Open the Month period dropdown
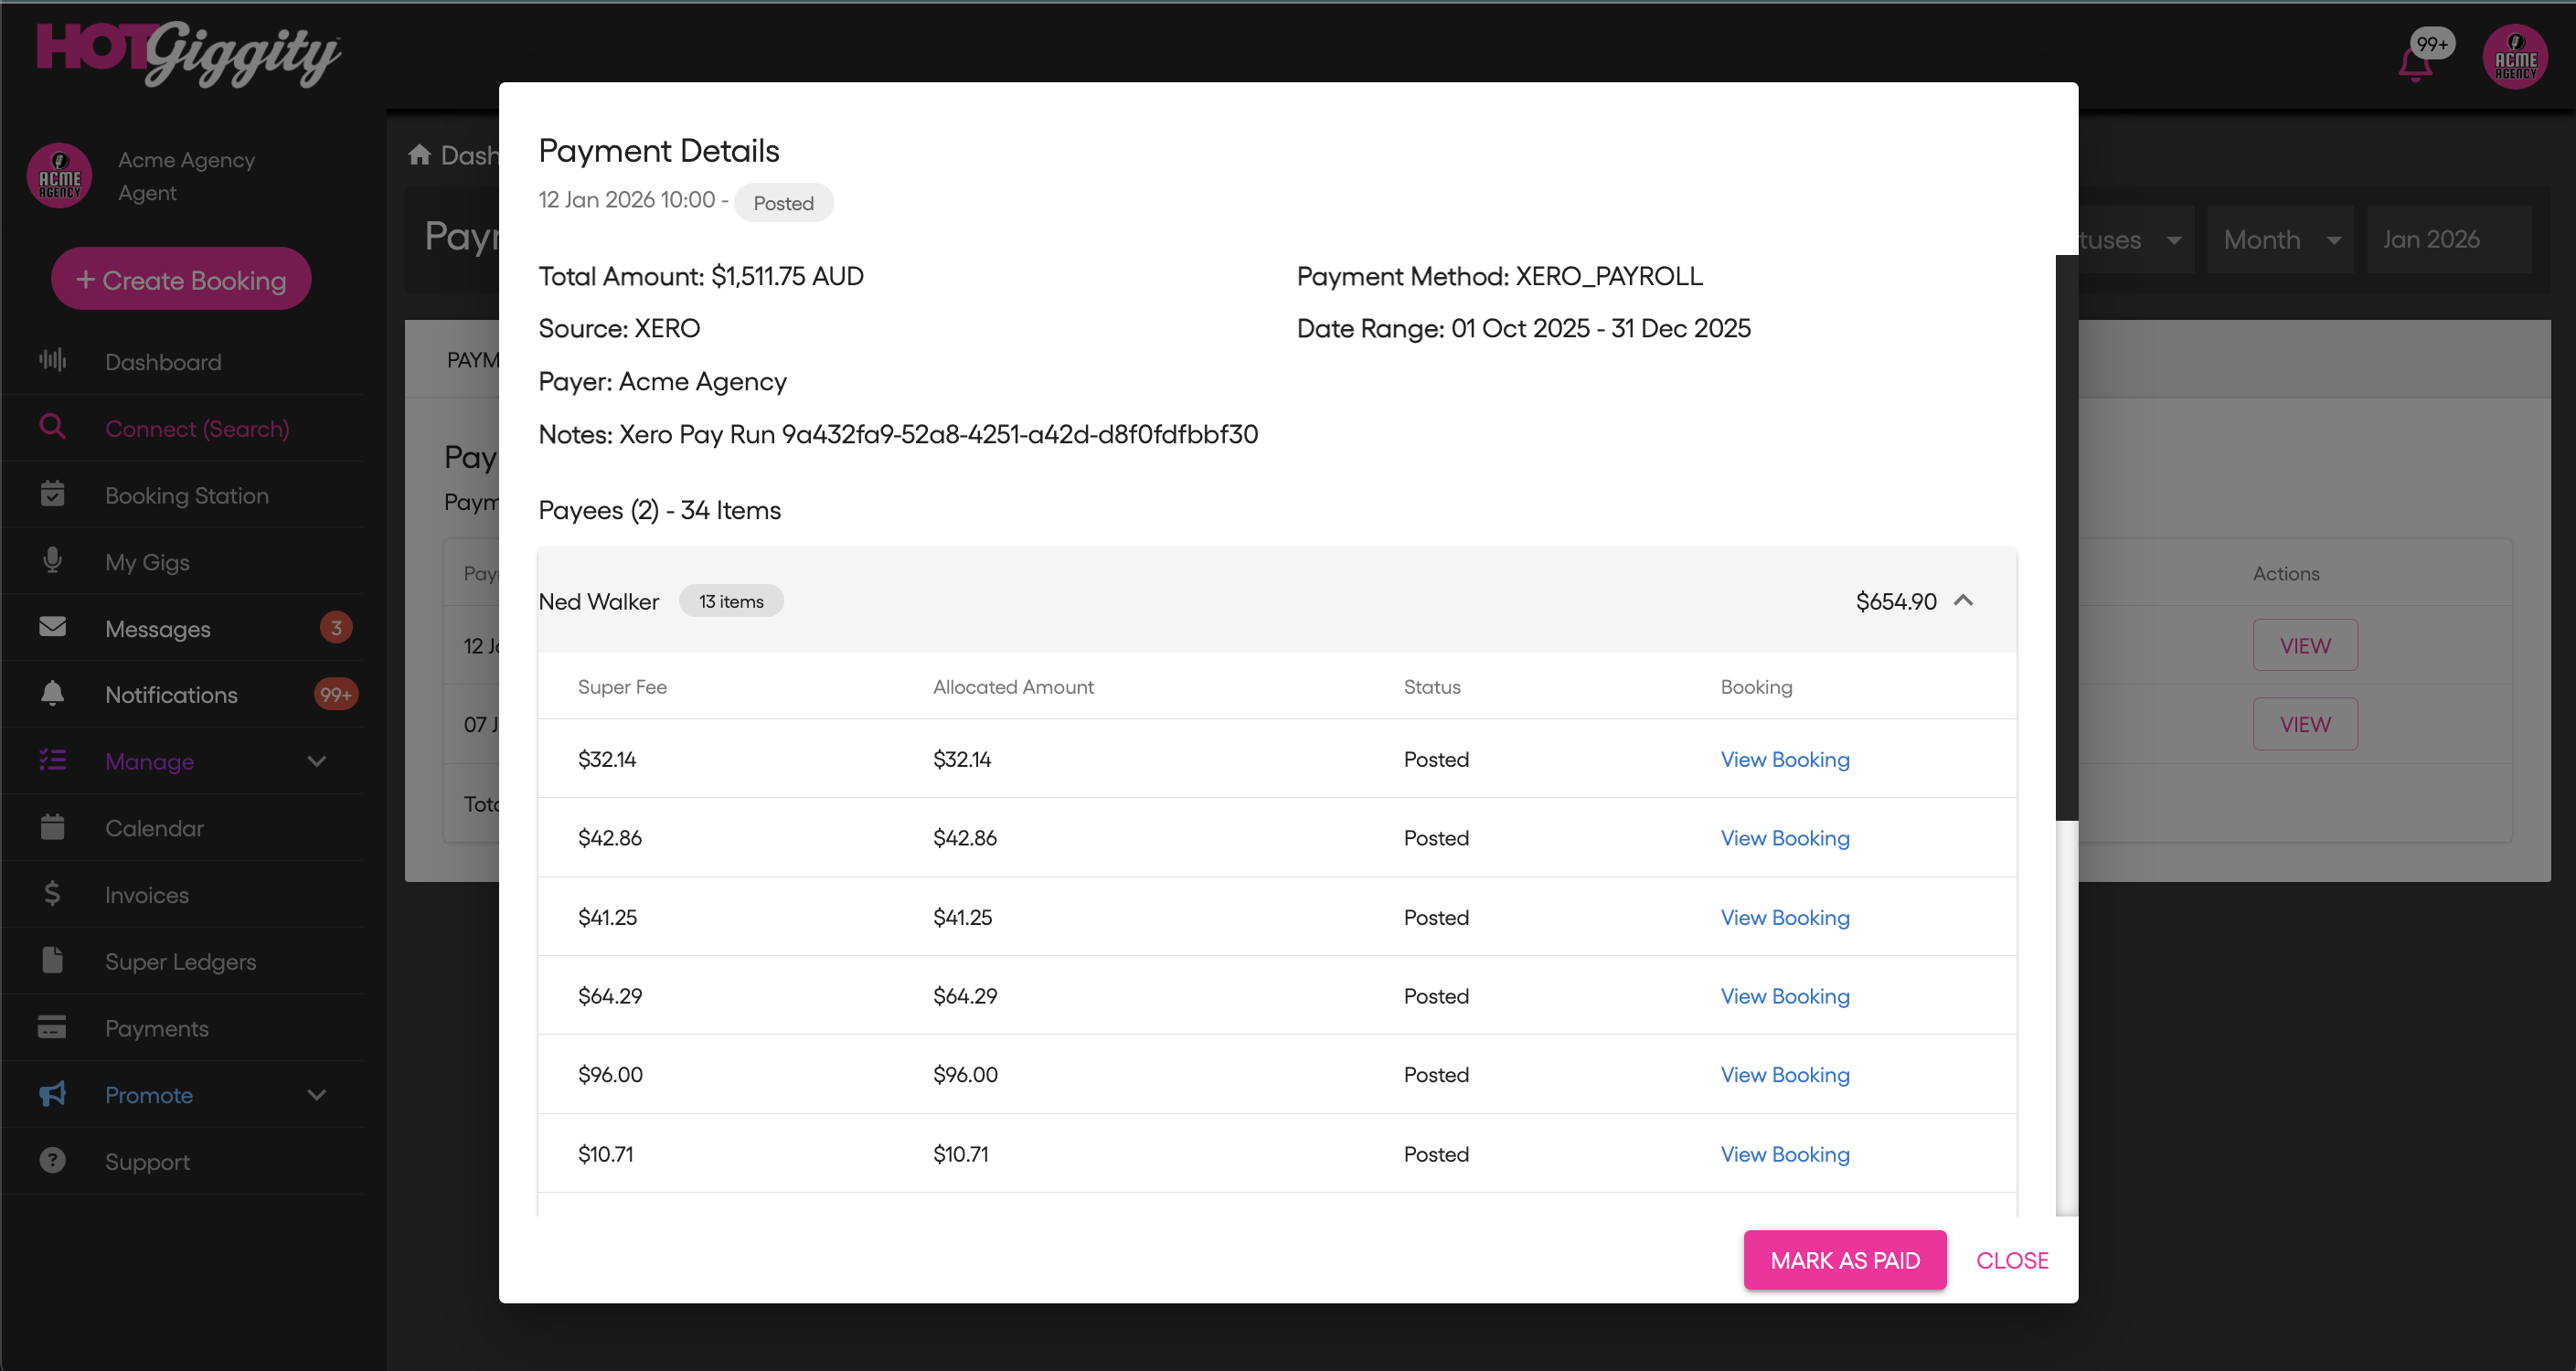 [x=2280, y=240]
